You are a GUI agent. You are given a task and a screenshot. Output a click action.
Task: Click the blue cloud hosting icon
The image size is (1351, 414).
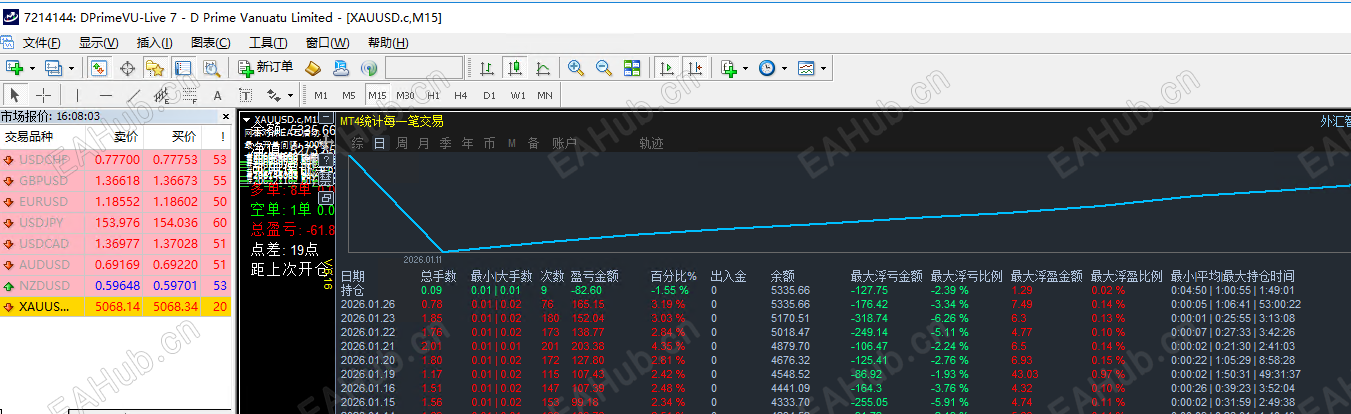click(341, 68)
